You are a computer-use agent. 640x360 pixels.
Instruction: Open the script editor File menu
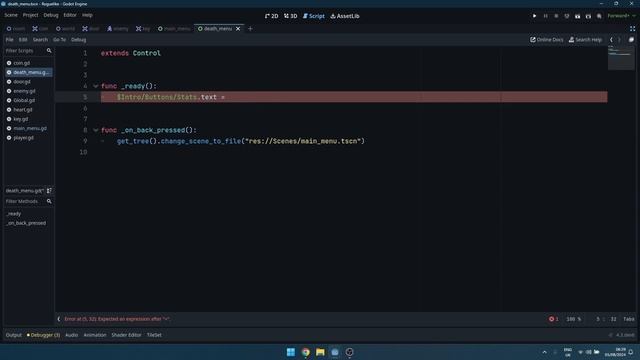(9, 40)
